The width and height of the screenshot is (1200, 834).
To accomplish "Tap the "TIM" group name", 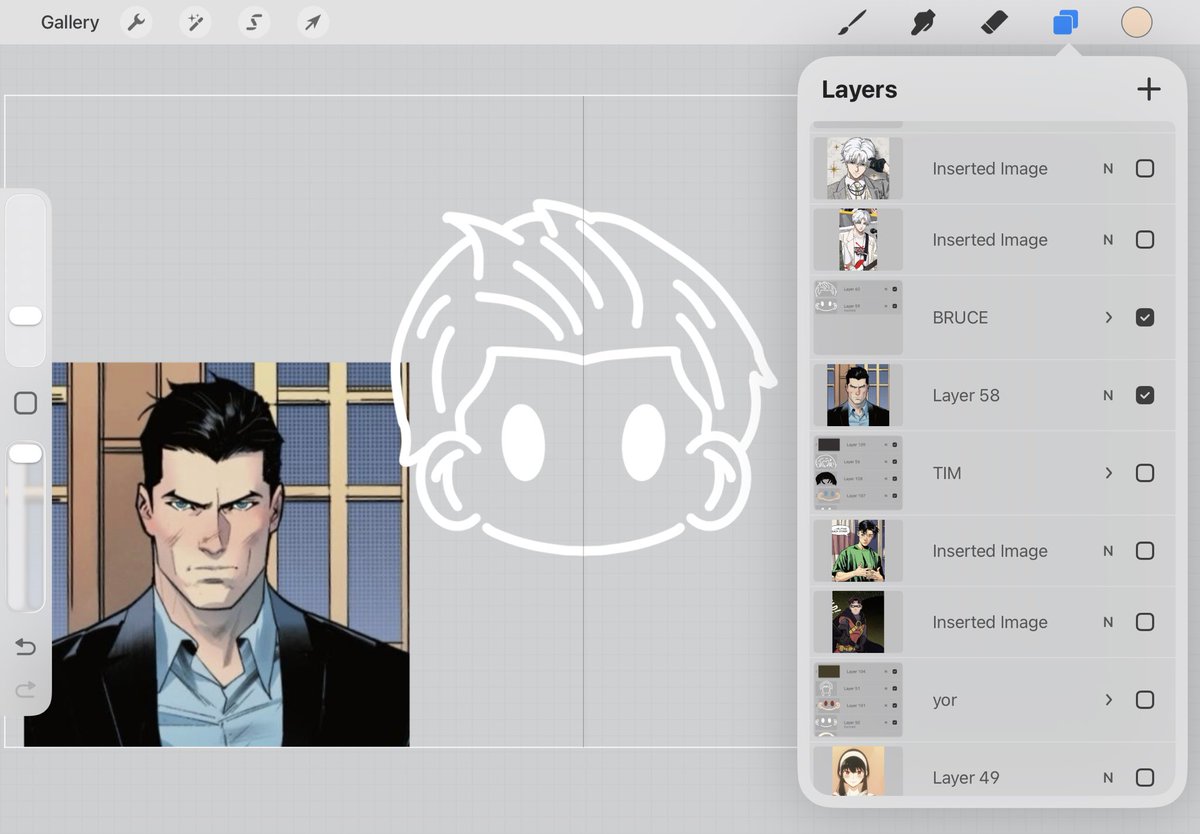I will pos(947,473).
